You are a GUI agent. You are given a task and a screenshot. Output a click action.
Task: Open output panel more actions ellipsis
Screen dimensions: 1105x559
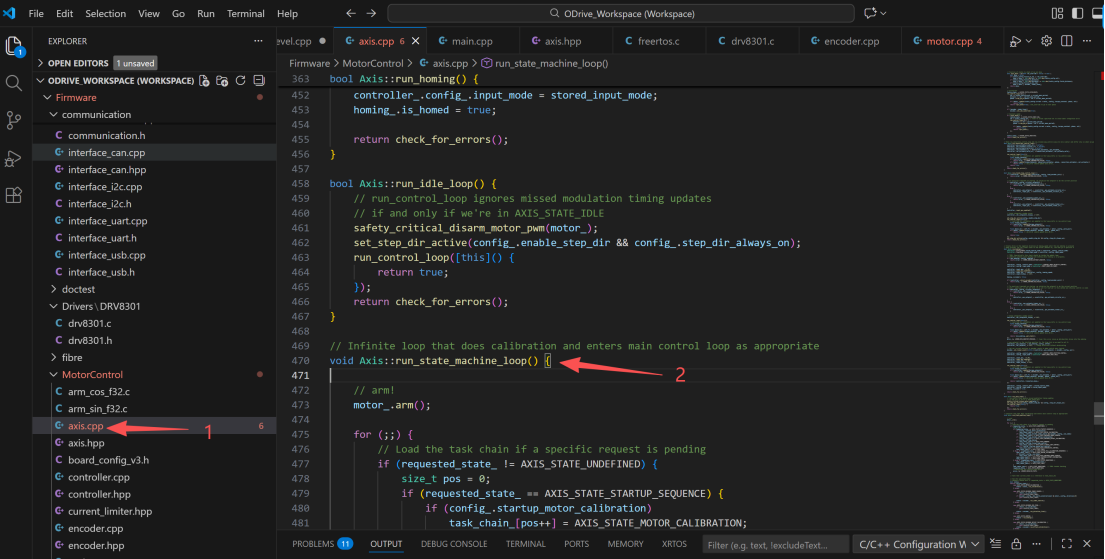click(x=1037, y=543)
